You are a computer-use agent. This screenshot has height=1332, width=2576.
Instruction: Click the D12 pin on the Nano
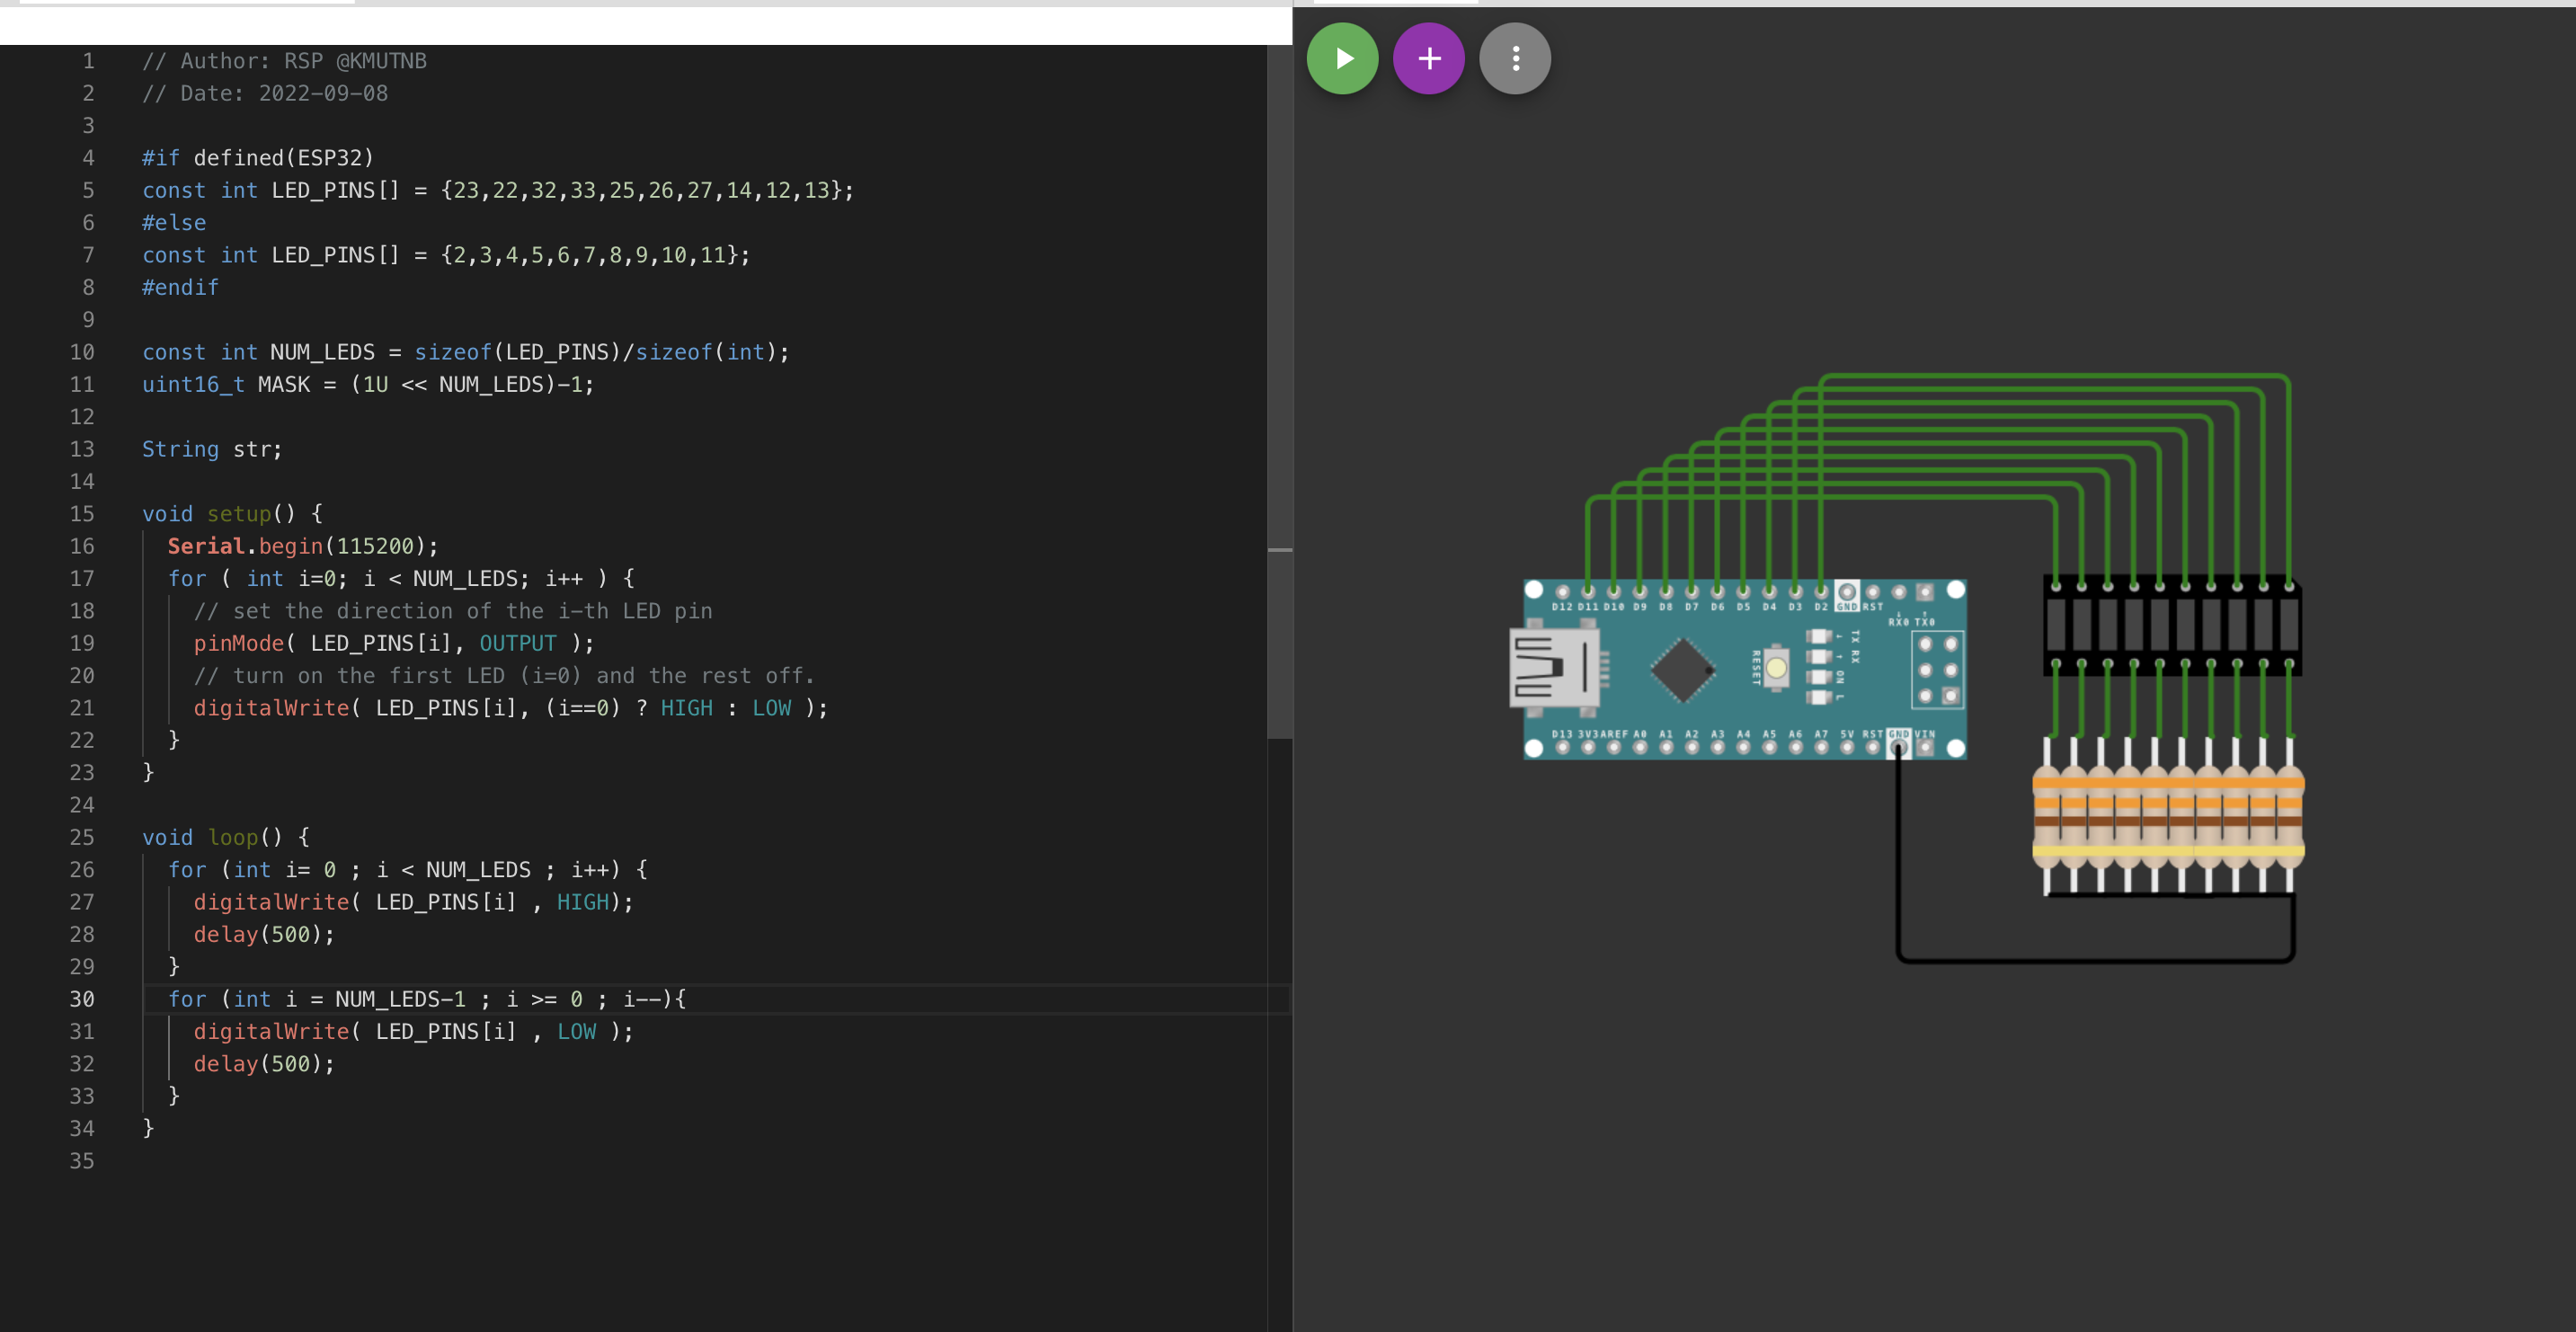[1562, 592]
